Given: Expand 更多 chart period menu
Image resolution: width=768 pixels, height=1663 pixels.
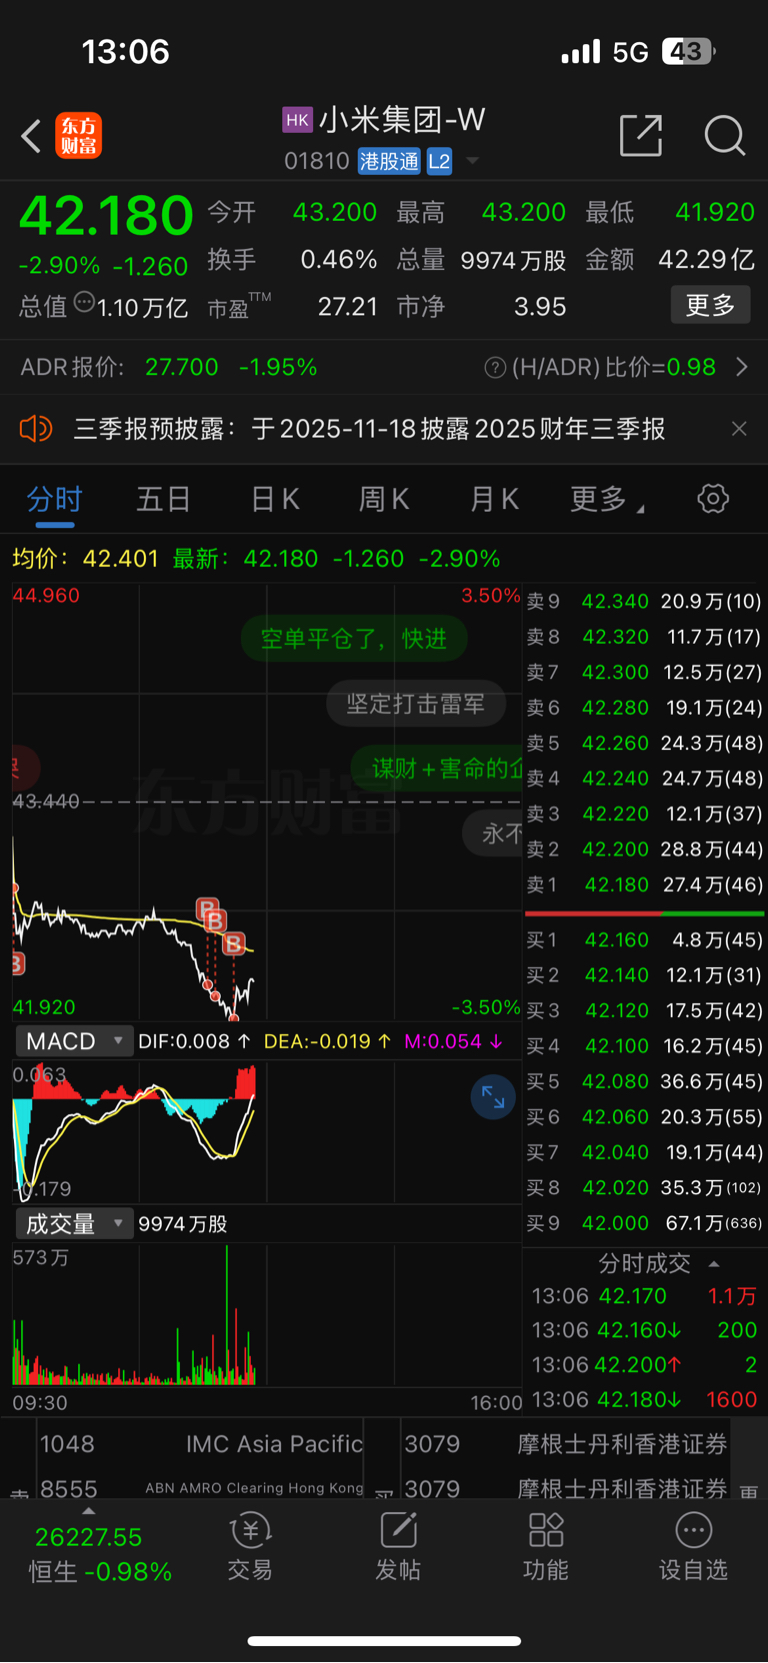Looking at the screenshot, I should (x=607, y=499).
